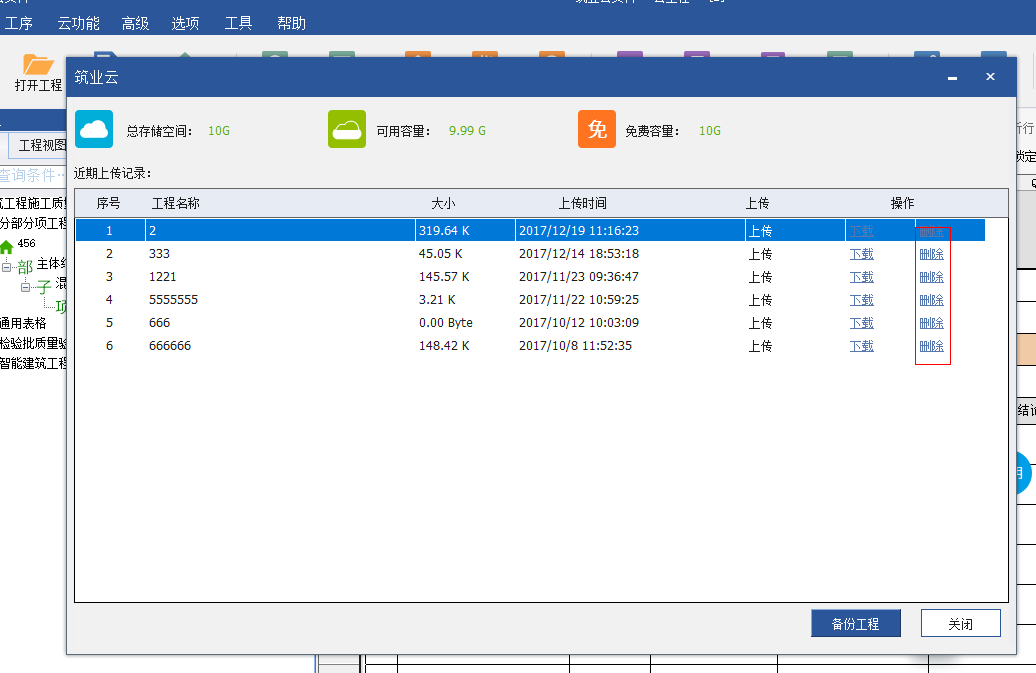
Task: Open the 高级 menu
Action: (135, 23)
